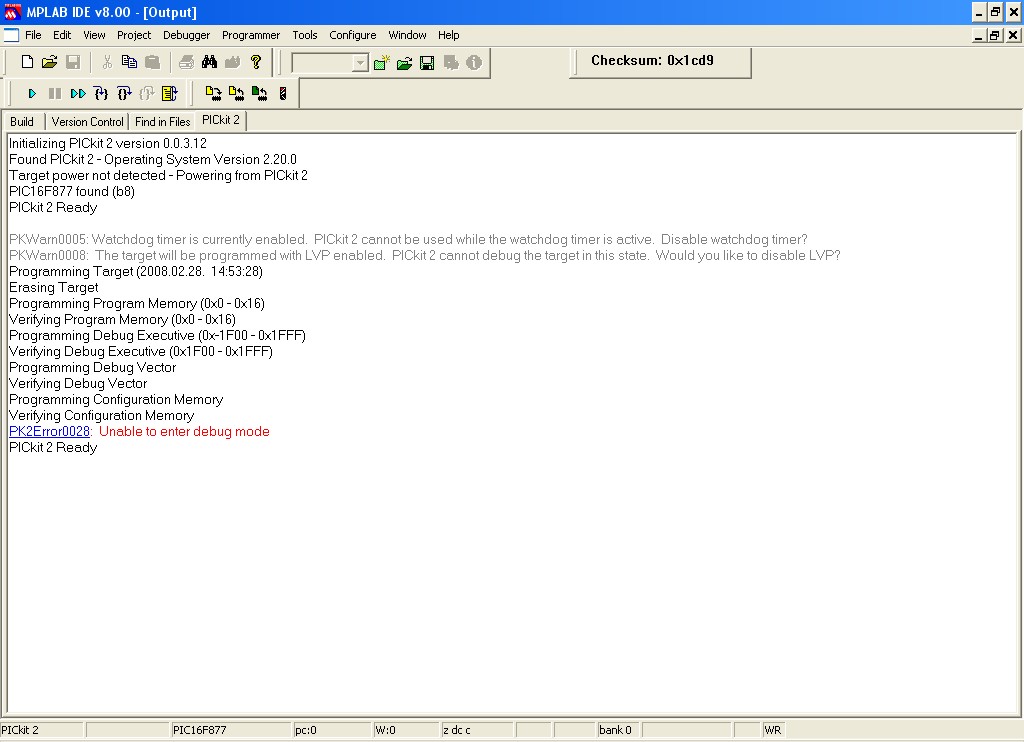The height and width of the screenshot is (742, 1024).
Task: Click the Step Out icon
Action: tap(147, 93)
